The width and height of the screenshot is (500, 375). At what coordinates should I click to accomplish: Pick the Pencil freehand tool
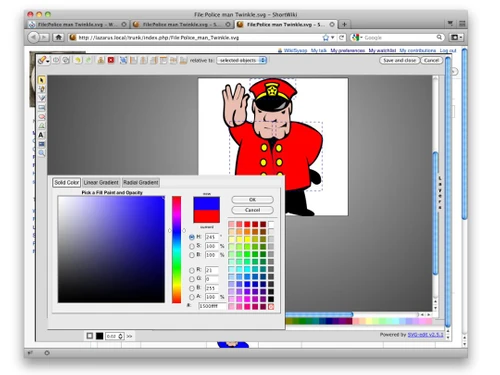point(42,89)
